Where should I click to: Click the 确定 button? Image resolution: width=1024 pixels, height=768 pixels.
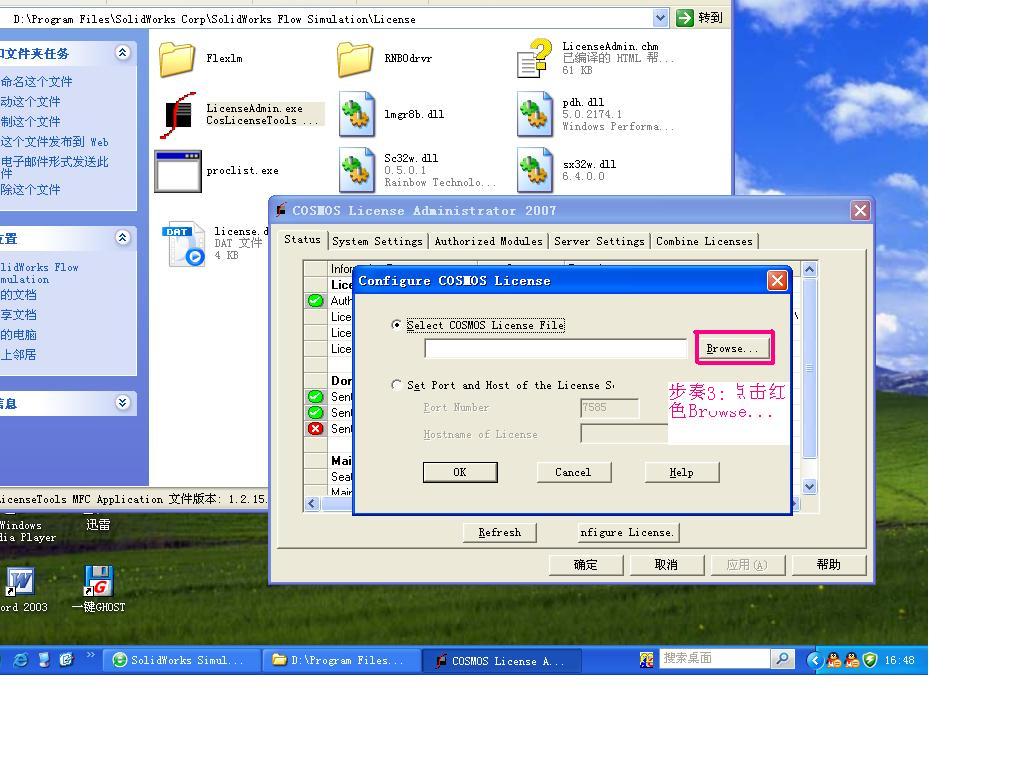pos(586,564)
